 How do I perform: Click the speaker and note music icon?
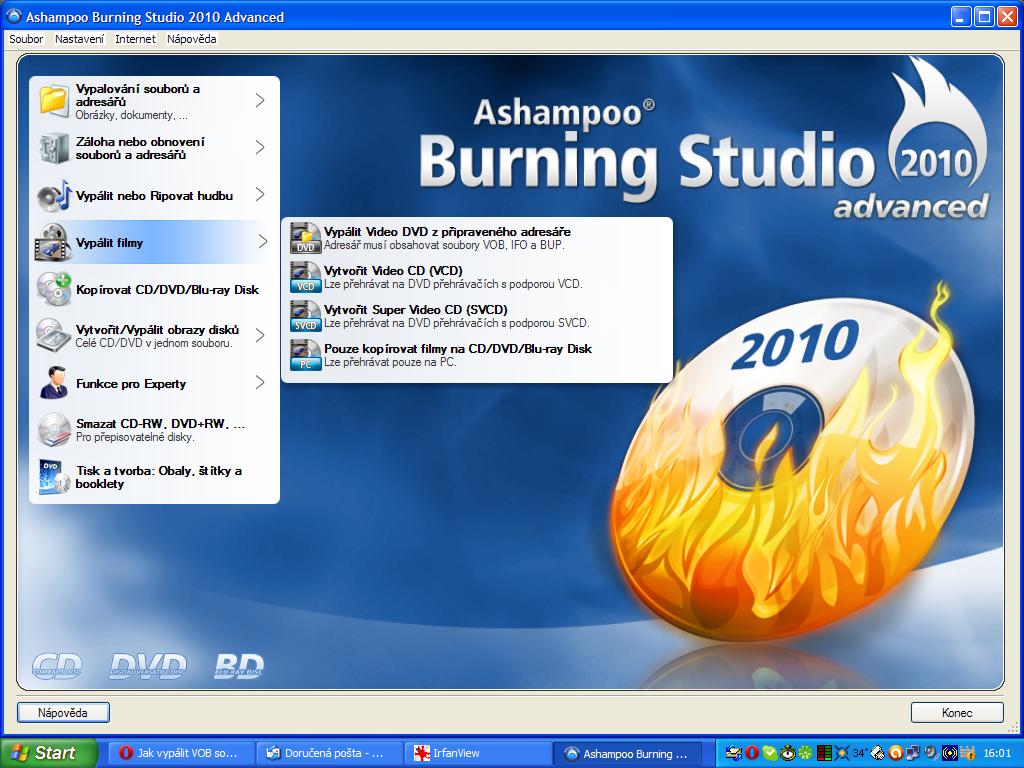click(54, 195)
